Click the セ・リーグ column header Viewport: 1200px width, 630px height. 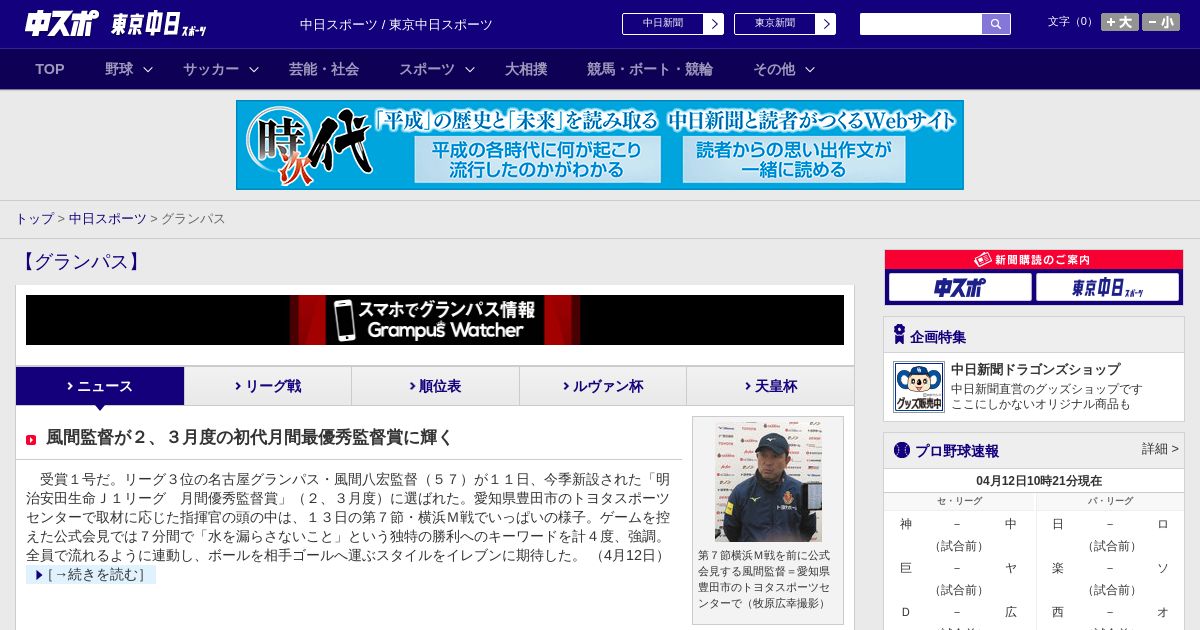click(959, 501)
